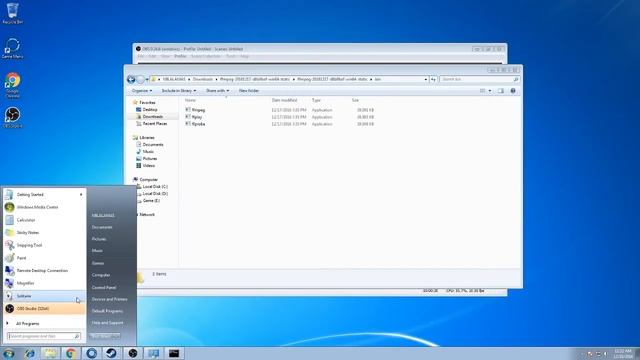Open Help and Support from Start menu

pos(107,323)
